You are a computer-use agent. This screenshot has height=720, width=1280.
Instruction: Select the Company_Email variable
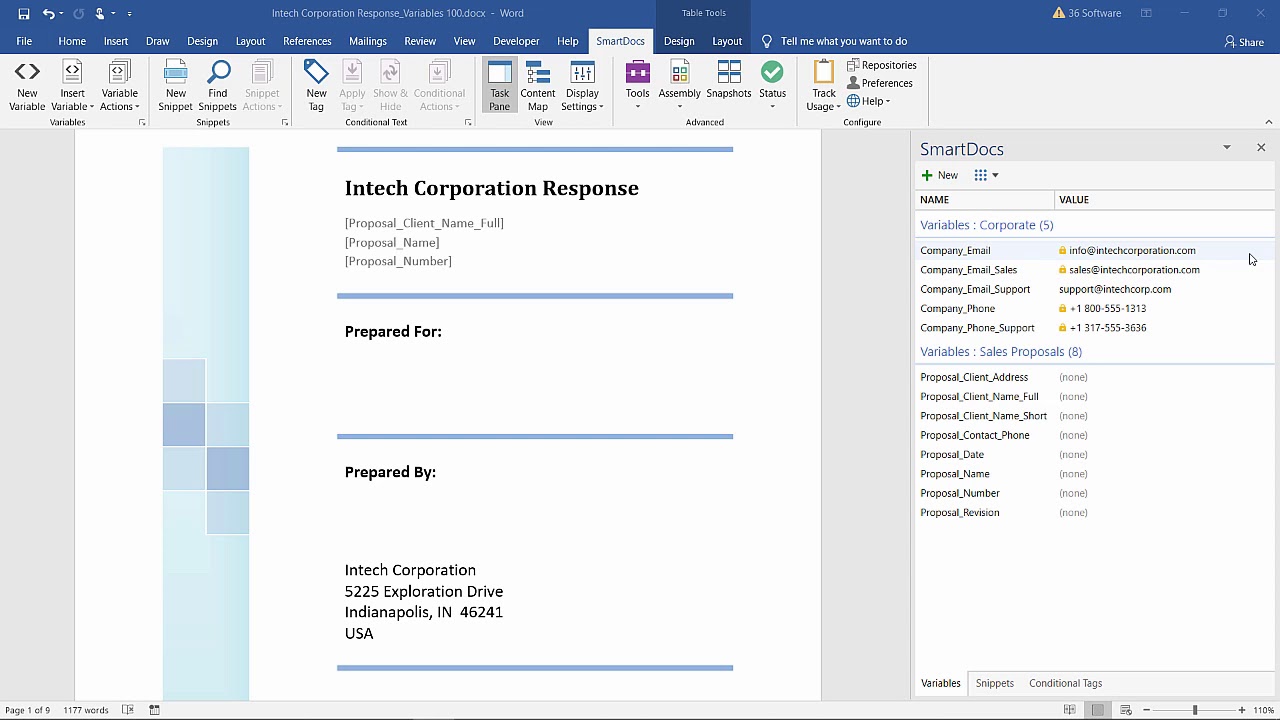coord(1095,250)
